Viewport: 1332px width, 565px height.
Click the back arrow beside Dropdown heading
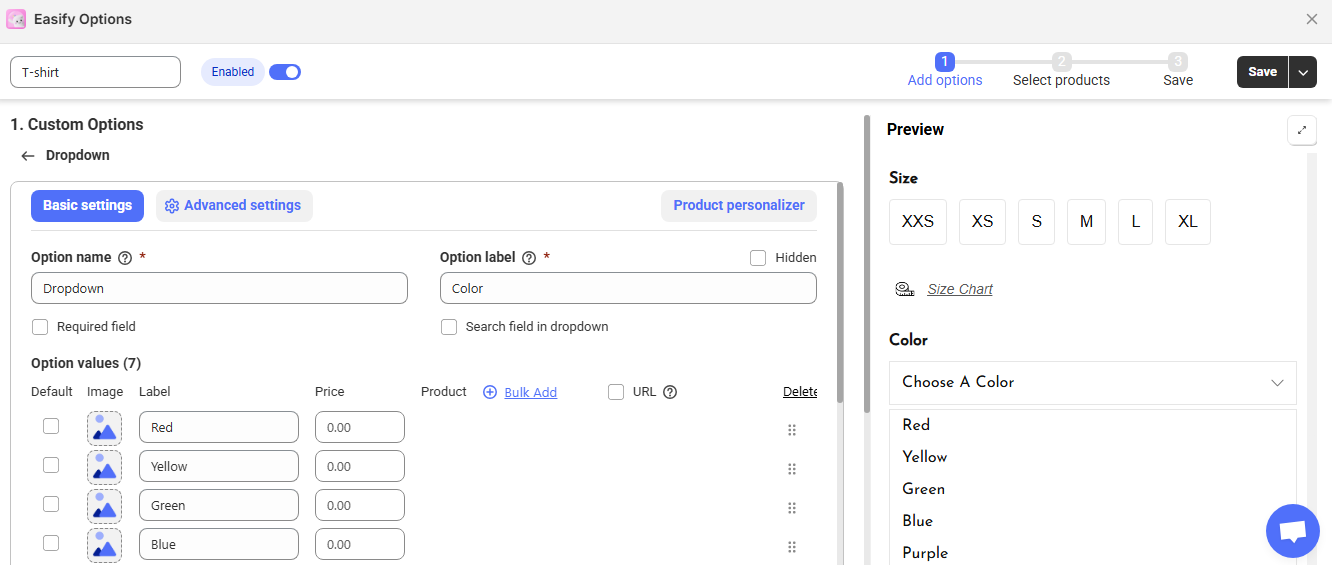(x=27, y=156)
